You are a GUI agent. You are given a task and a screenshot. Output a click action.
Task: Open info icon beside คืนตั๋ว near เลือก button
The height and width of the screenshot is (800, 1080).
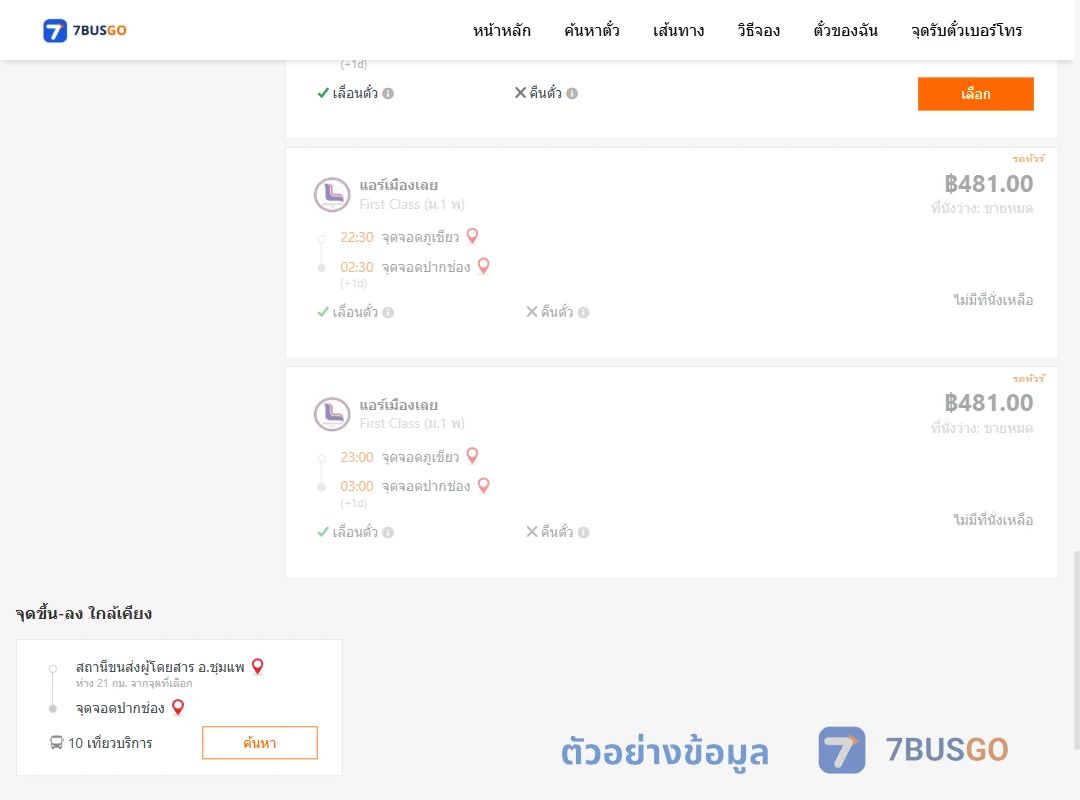pos(572,94)
